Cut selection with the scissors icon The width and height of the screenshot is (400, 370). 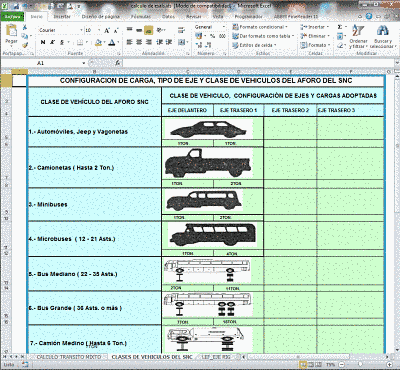coord(25,27)
